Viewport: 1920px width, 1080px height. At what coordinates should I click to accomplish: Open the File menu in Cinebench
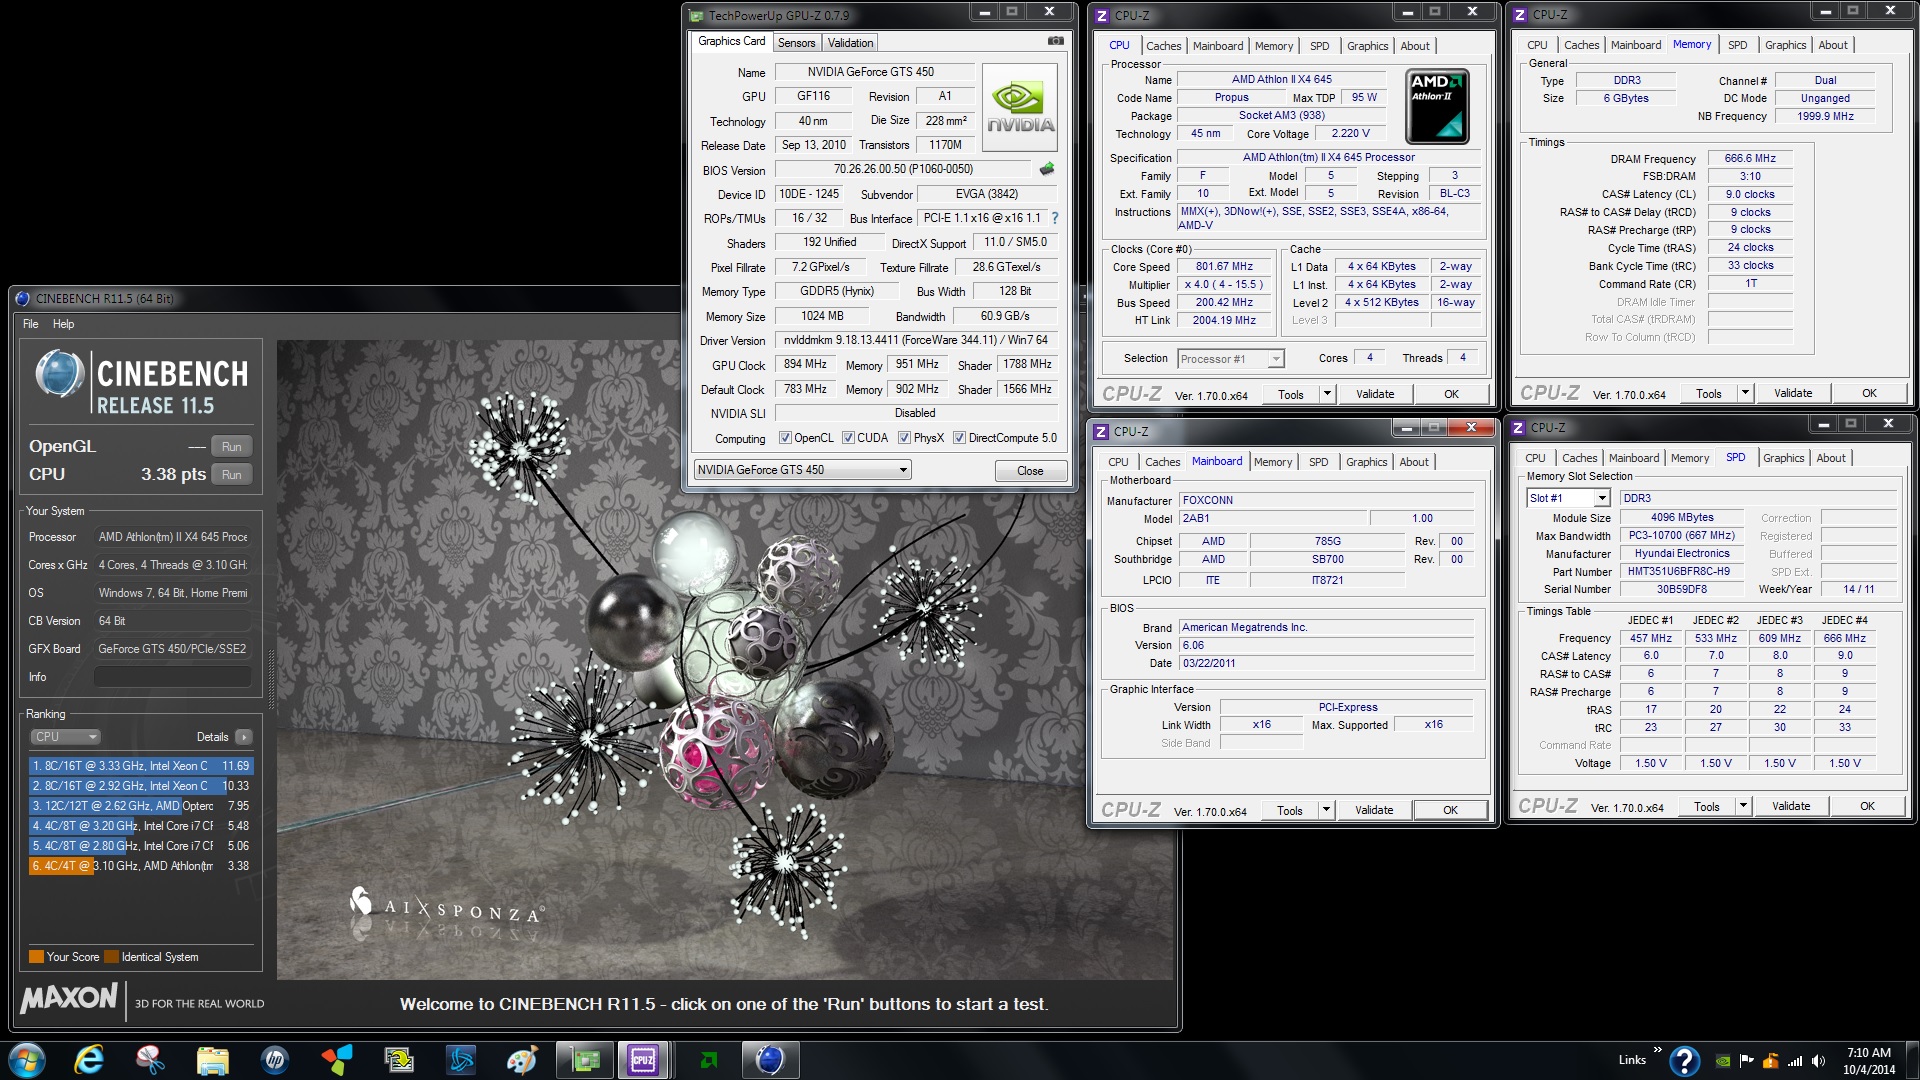(31, 324)
